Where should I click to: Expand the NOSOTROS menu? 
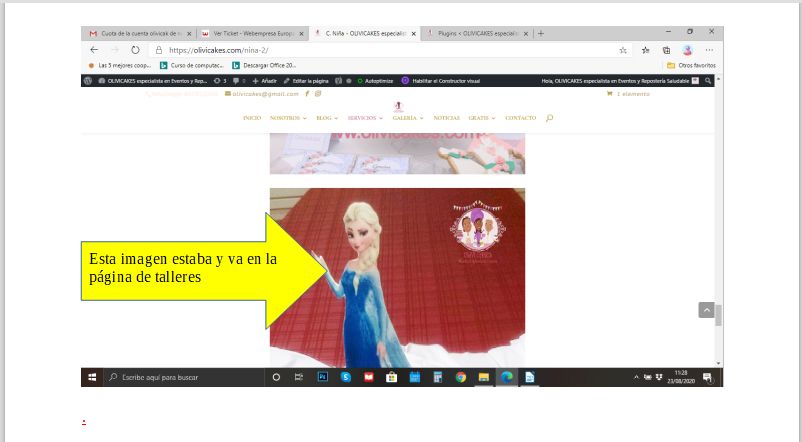[x=288, y=118]
